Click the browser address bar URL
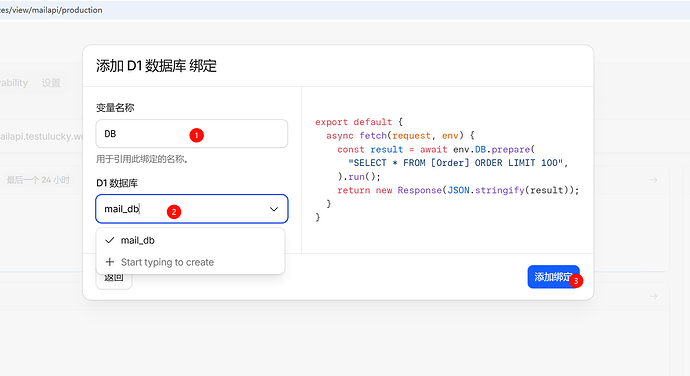The height and width of the screenshot is (376, 690). click(x=51, y=10)
